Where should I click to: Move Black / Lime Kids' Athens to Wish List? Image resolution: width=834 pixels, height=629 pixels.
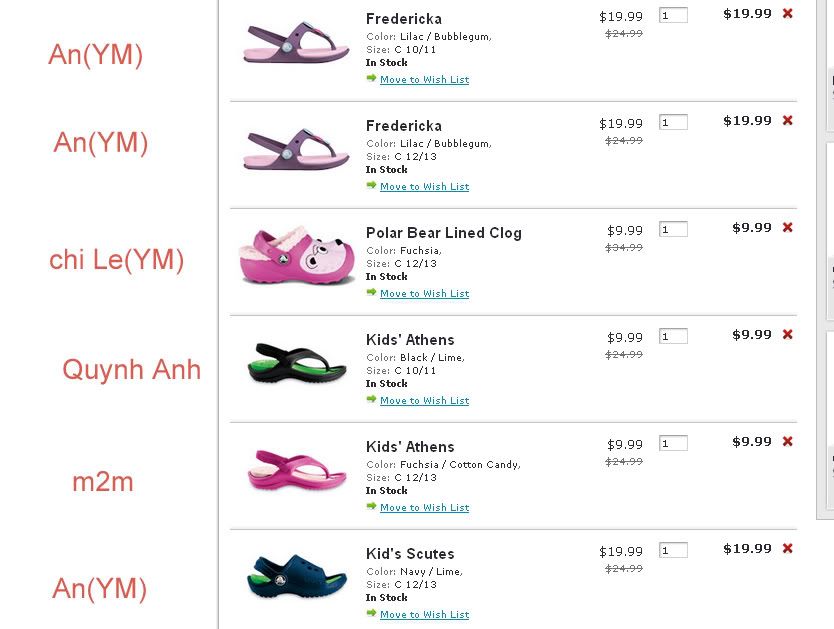tap(424, 401)
